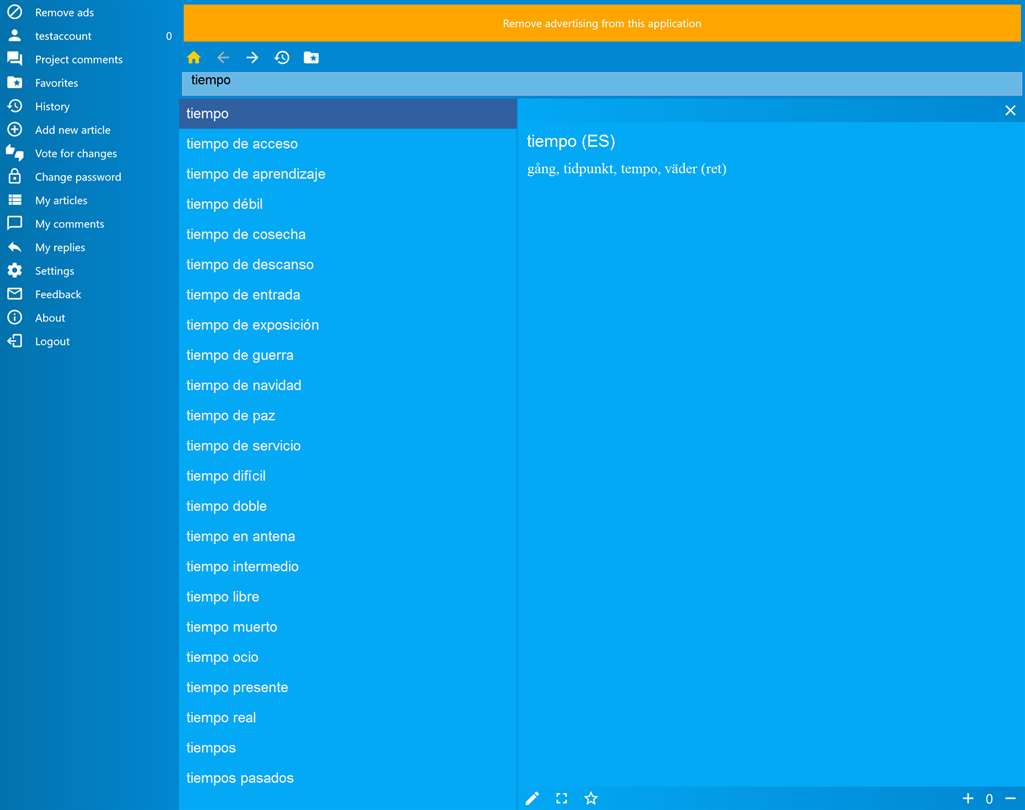This screenshot has width=1025, height=810.
Task: Open the Settings menu label
Action: tap(54, 271)
